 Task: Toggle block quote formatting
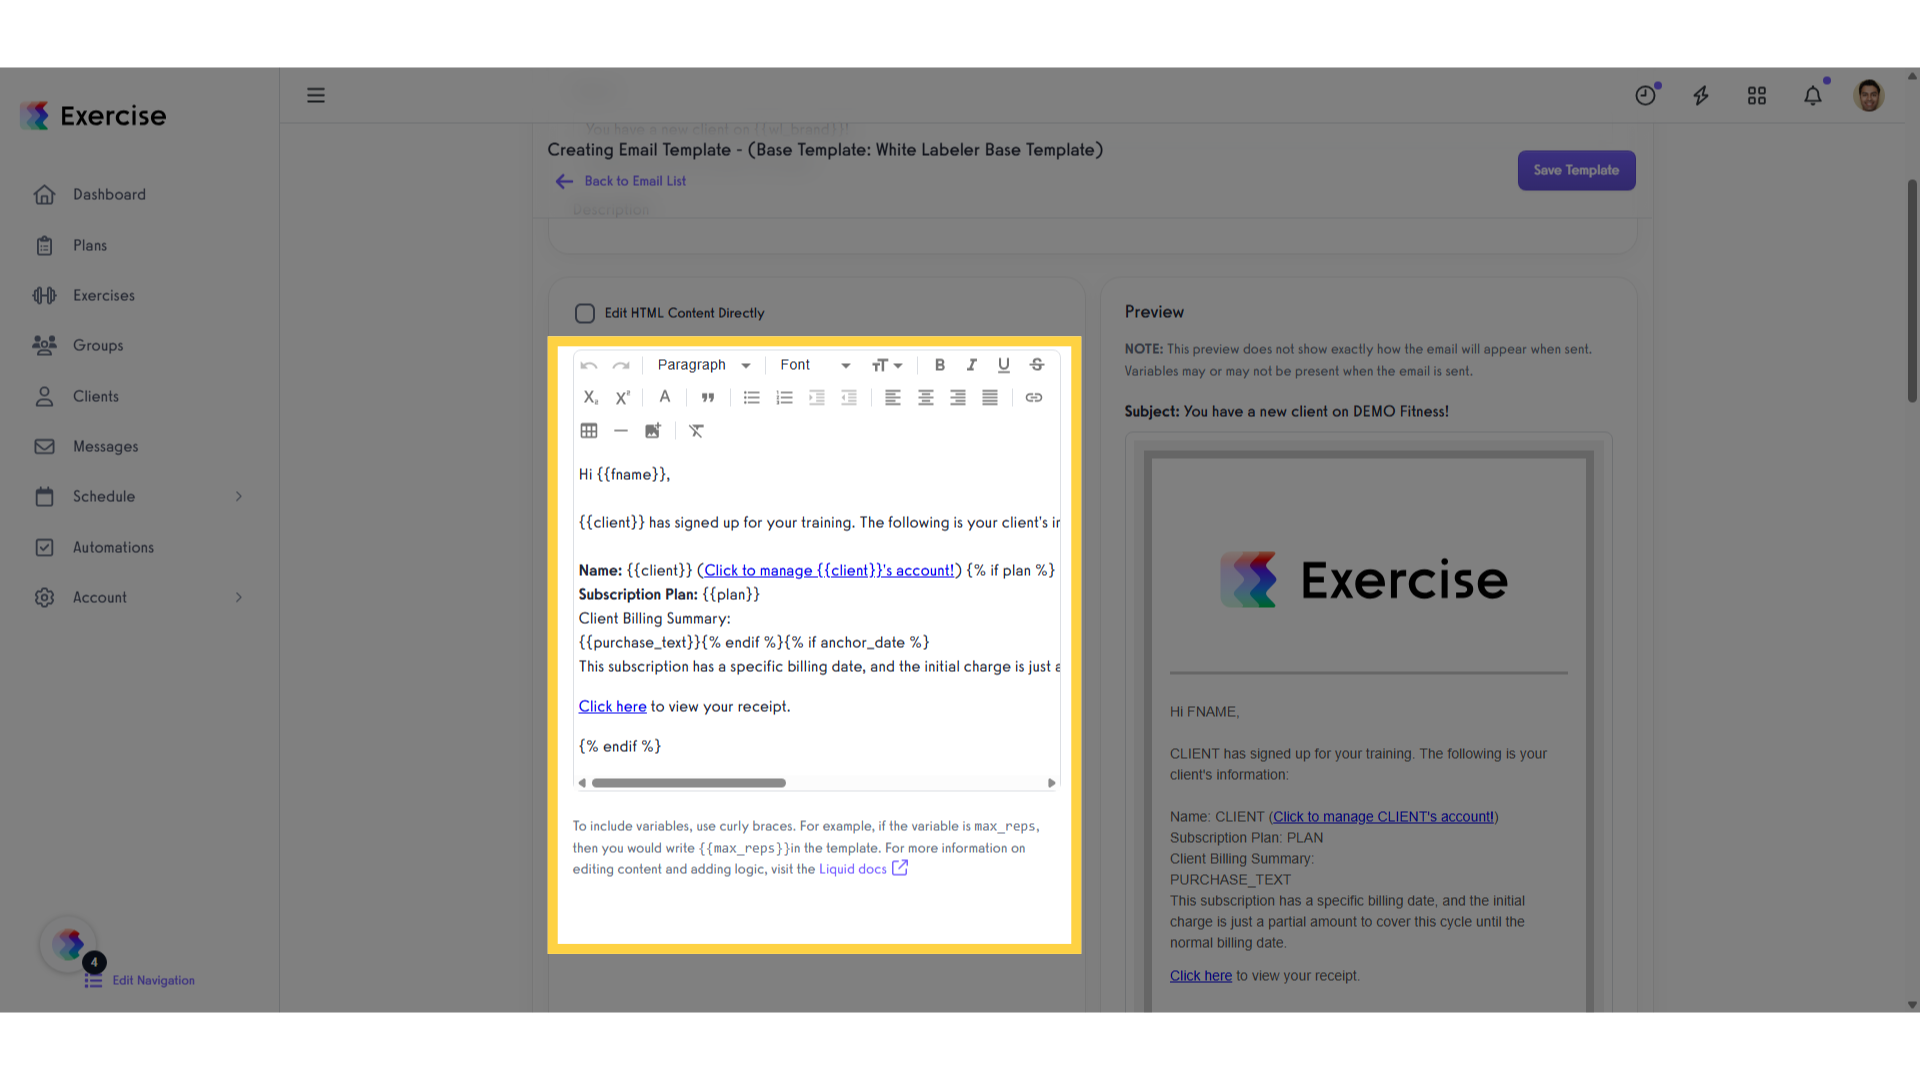pos(708,398)
